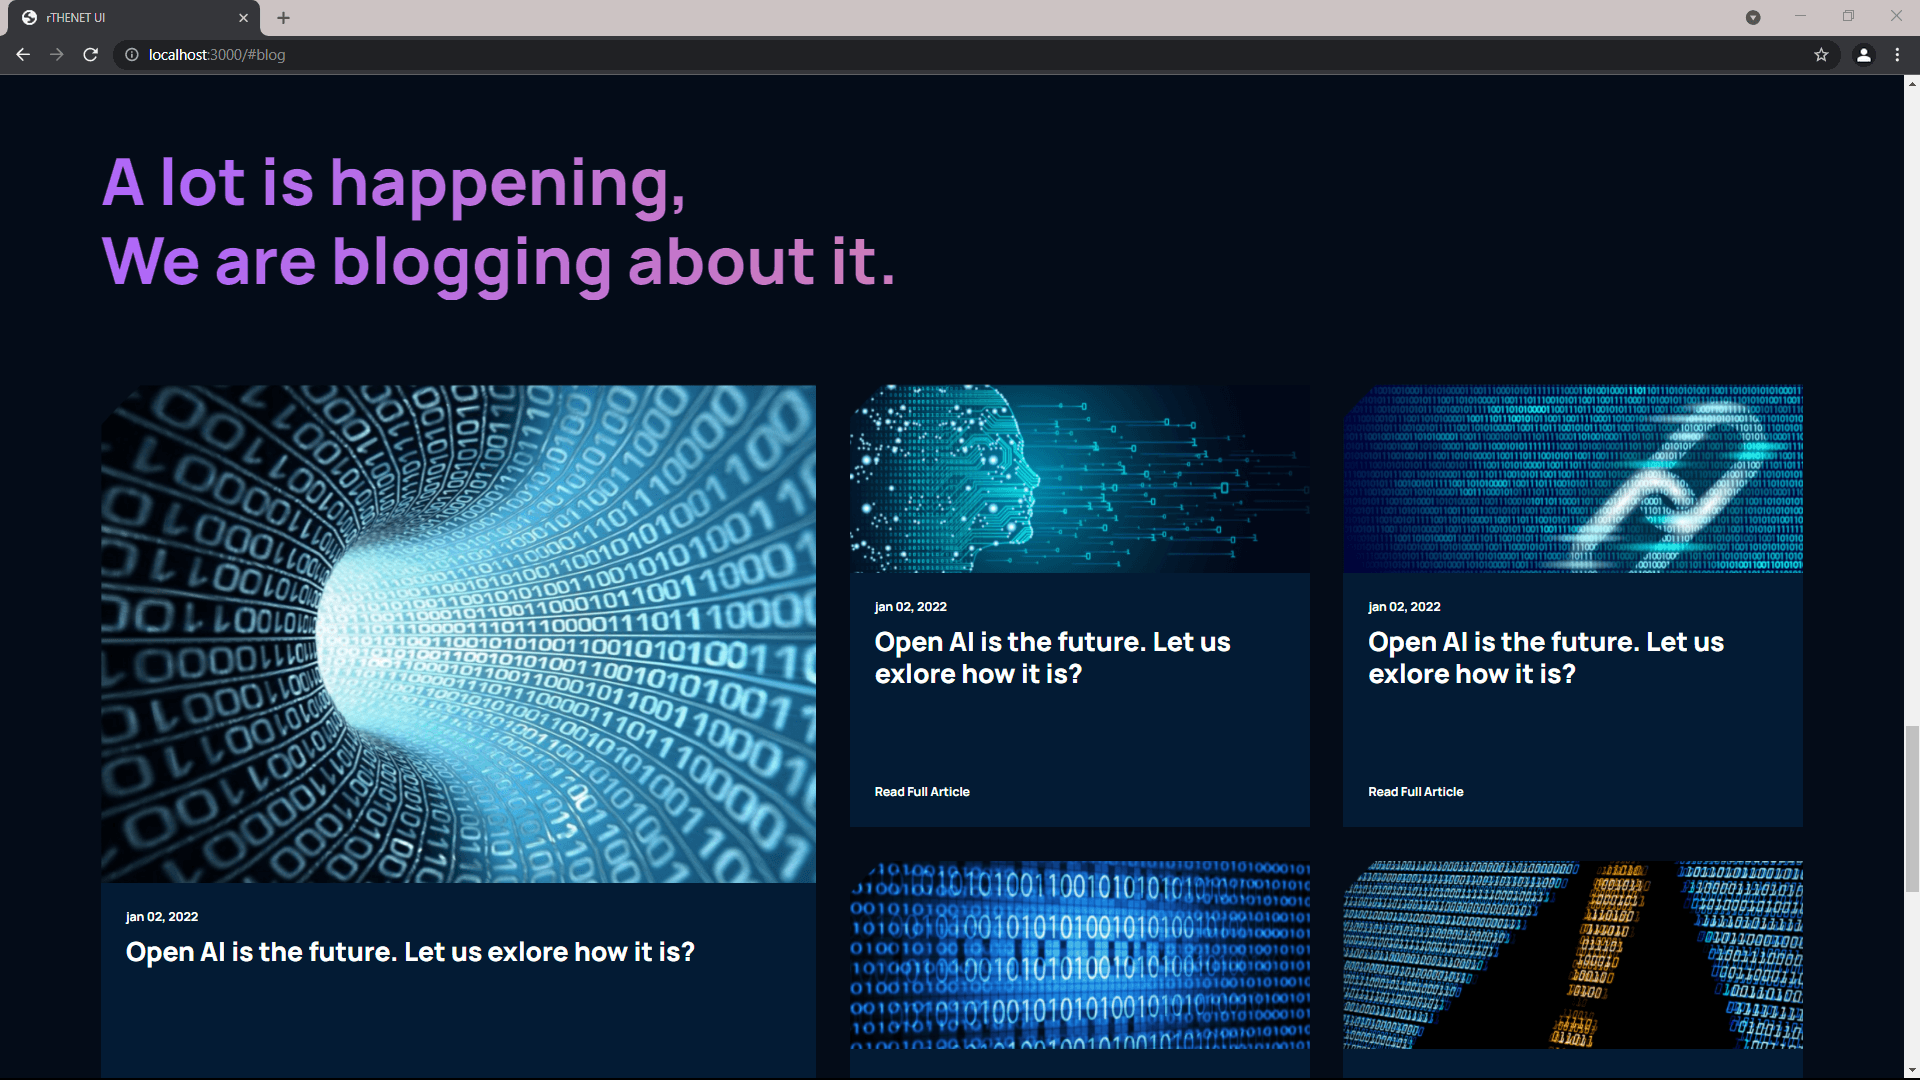Click the blue binary code thumbnail
Viewport: 1920px width, 1080px height.
pos(1079,954)
